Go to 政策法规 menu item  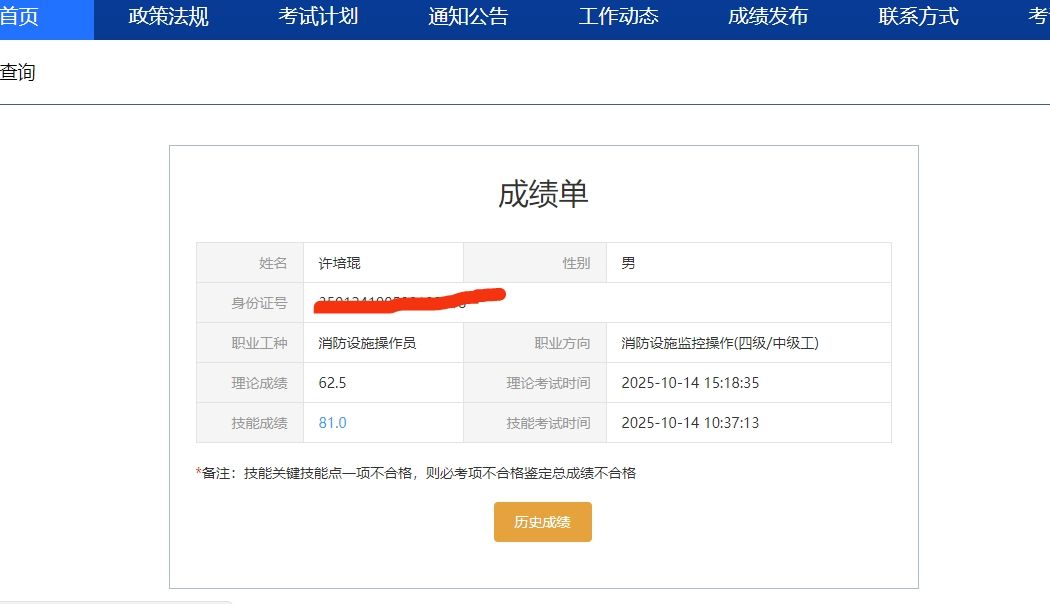tap(169, 17)
